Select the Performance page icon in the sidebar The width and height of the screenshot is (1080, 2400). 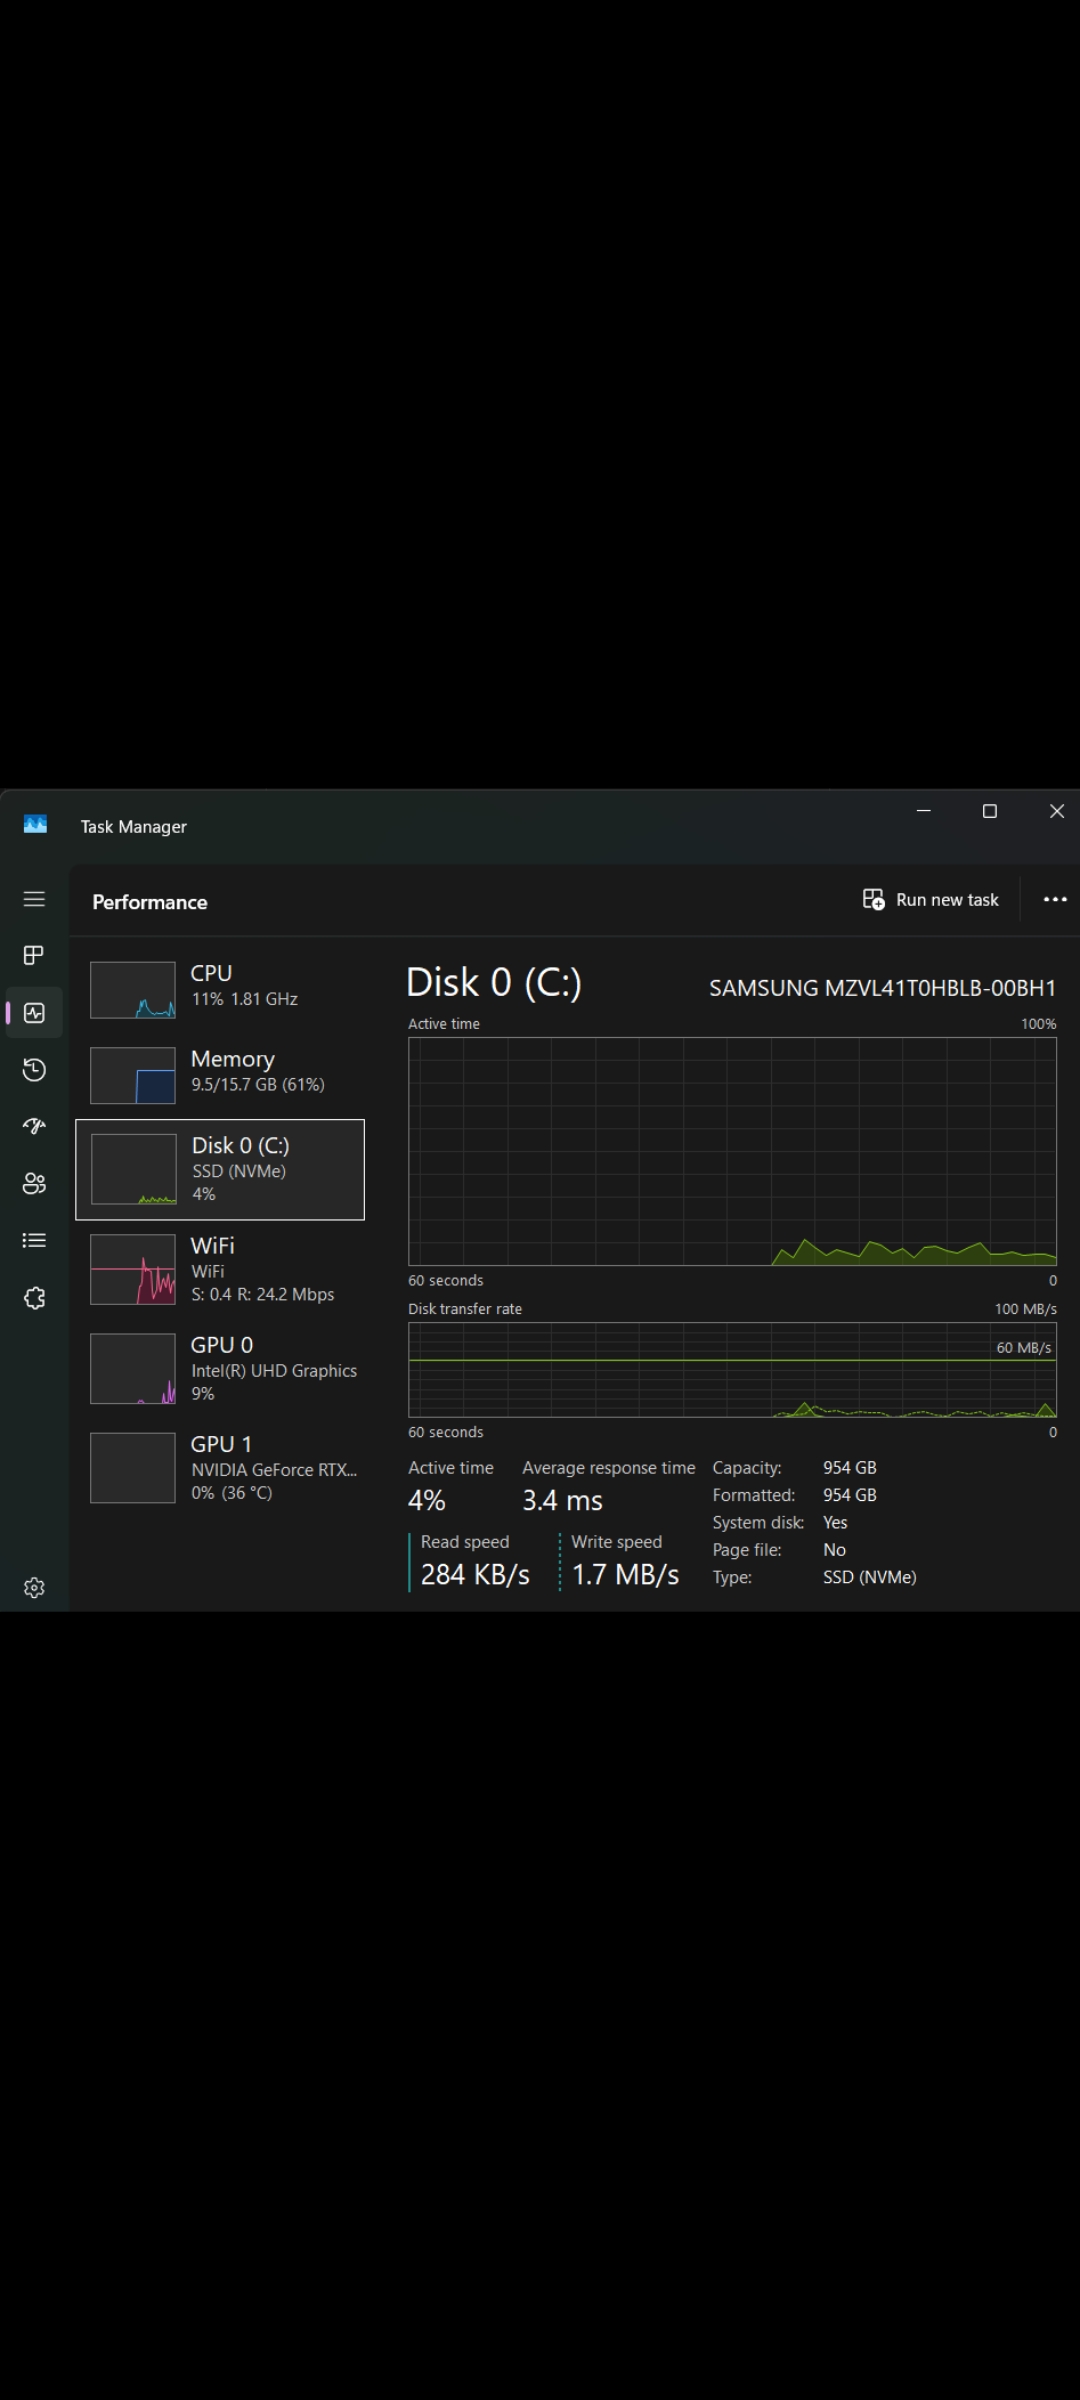pyautogui.click(x=34, y=1013)
